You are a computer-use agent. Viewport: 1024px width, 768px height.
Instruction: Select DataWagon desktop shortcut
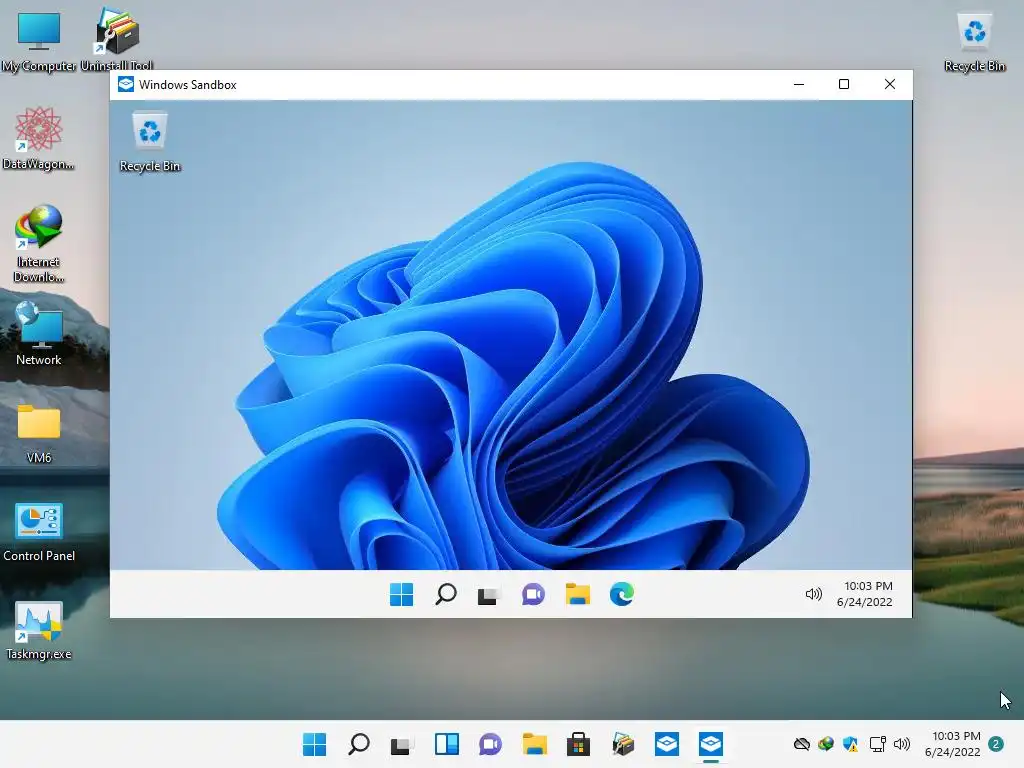point(39,138)
